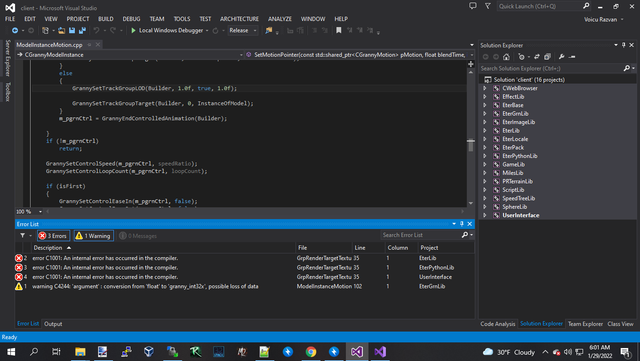This screenshot has height=361, width=640.
Task: Toggle the 1 Warning filter
Action: click(x=93, y=236)
